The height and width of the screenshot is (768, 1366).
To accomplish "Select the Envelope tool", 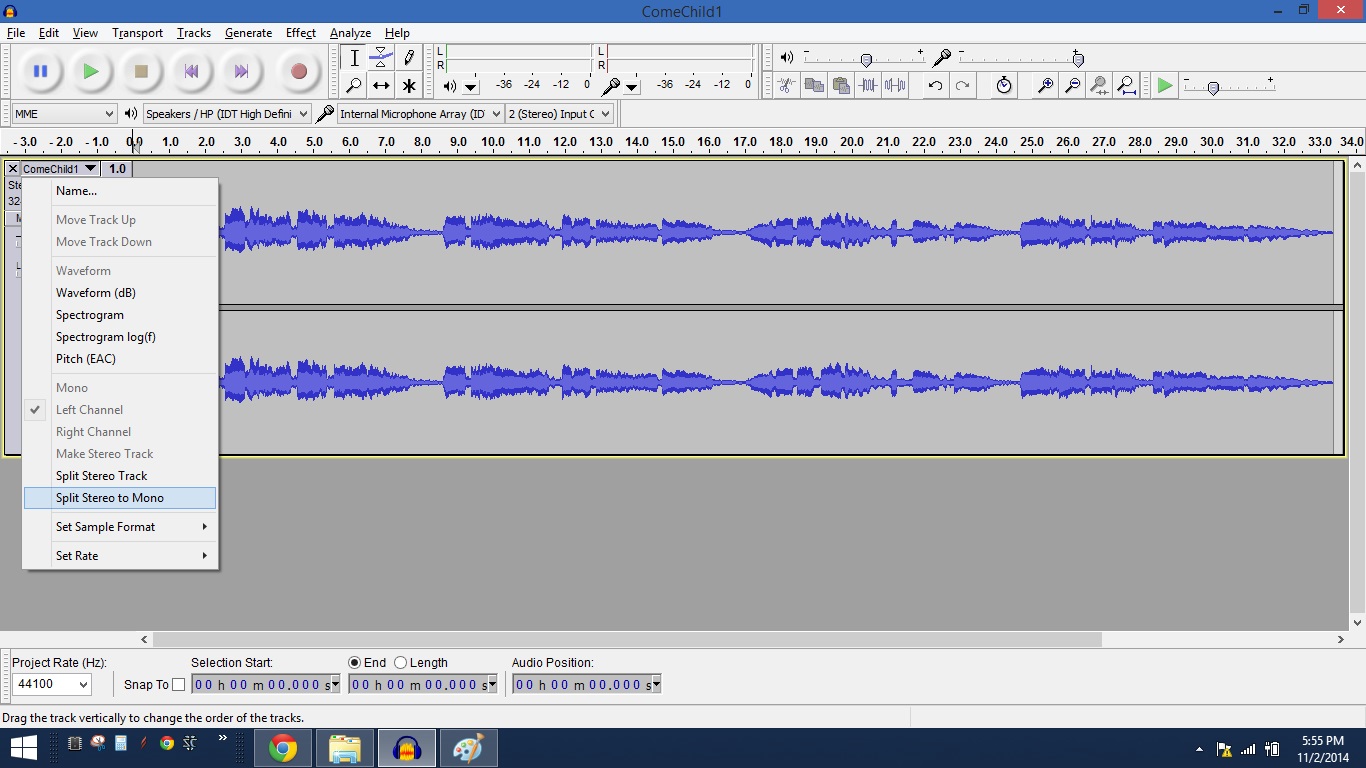I will (381, 58).
